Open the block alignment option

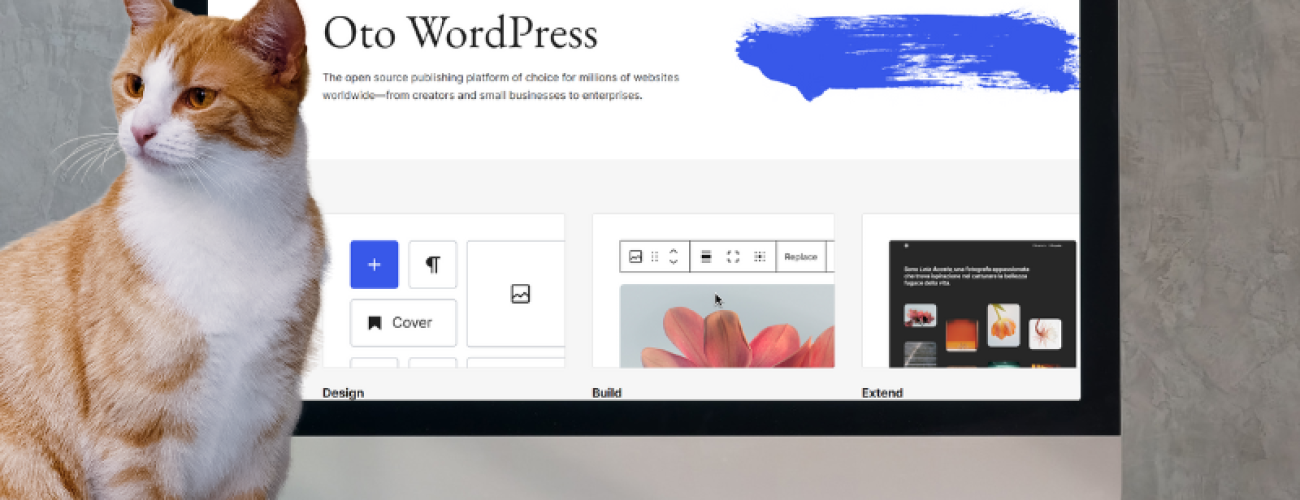pyautogui.click(x=706, y=257)
